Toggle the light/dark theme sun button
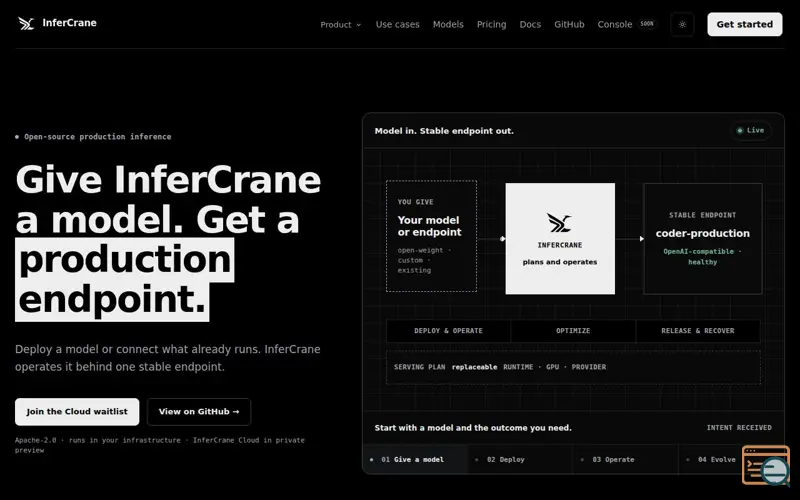The width and height of the screenshot is (800, 500). (x=682, y=24)
